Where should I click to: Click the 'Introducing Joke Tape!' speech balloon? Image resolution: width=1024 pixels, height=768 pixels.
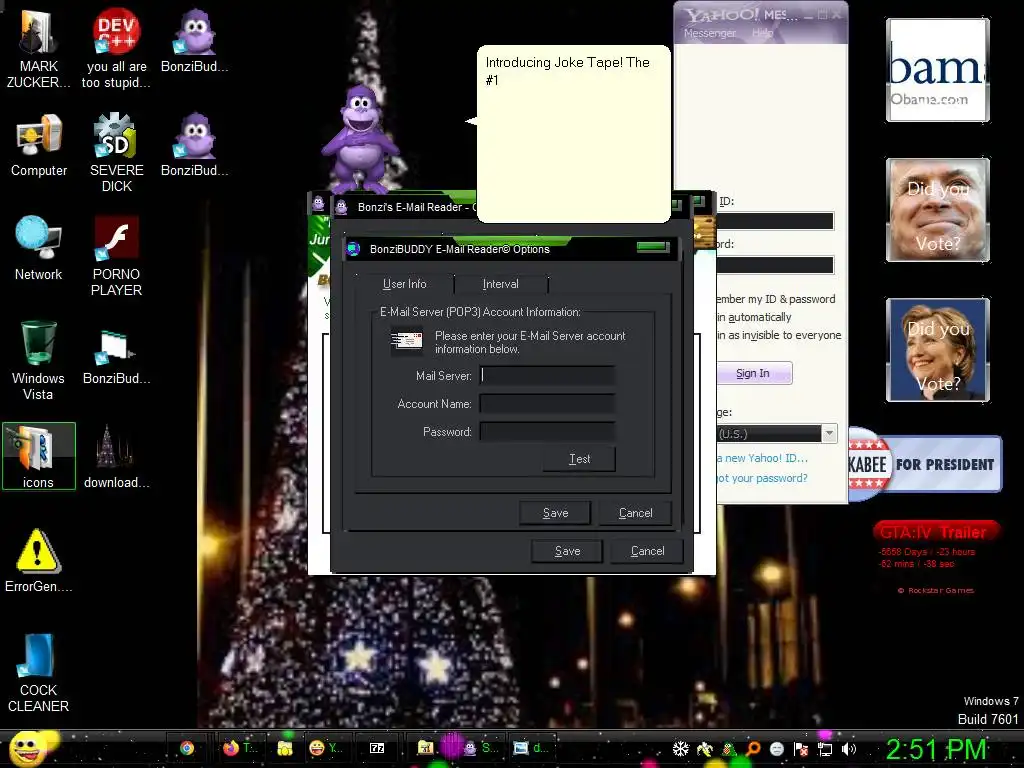coord(573,134)
